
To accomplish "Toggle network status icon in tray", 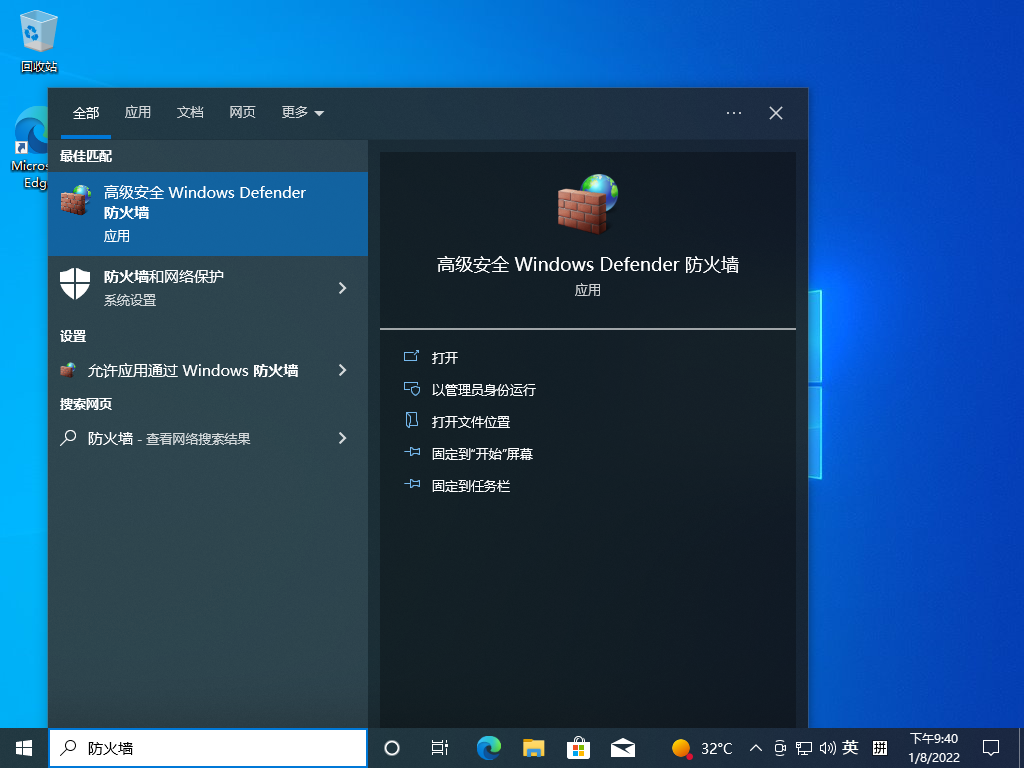I will (805, 748).
